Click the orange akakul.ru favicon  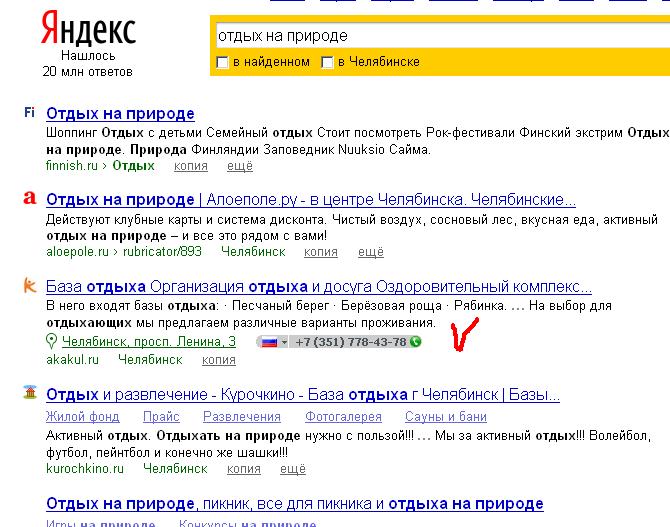pos(29,285)
